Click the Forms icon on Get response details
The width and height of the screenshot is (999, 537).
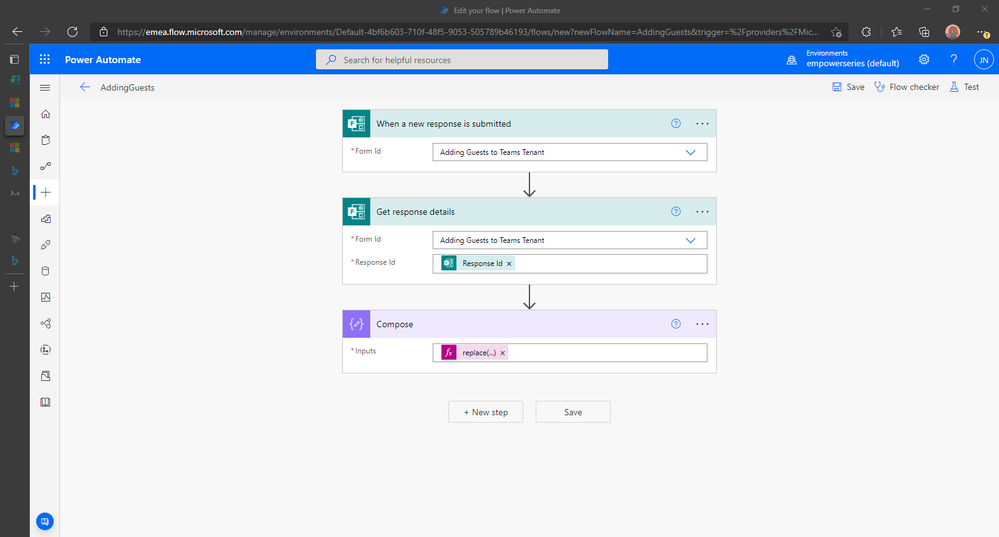356,211
